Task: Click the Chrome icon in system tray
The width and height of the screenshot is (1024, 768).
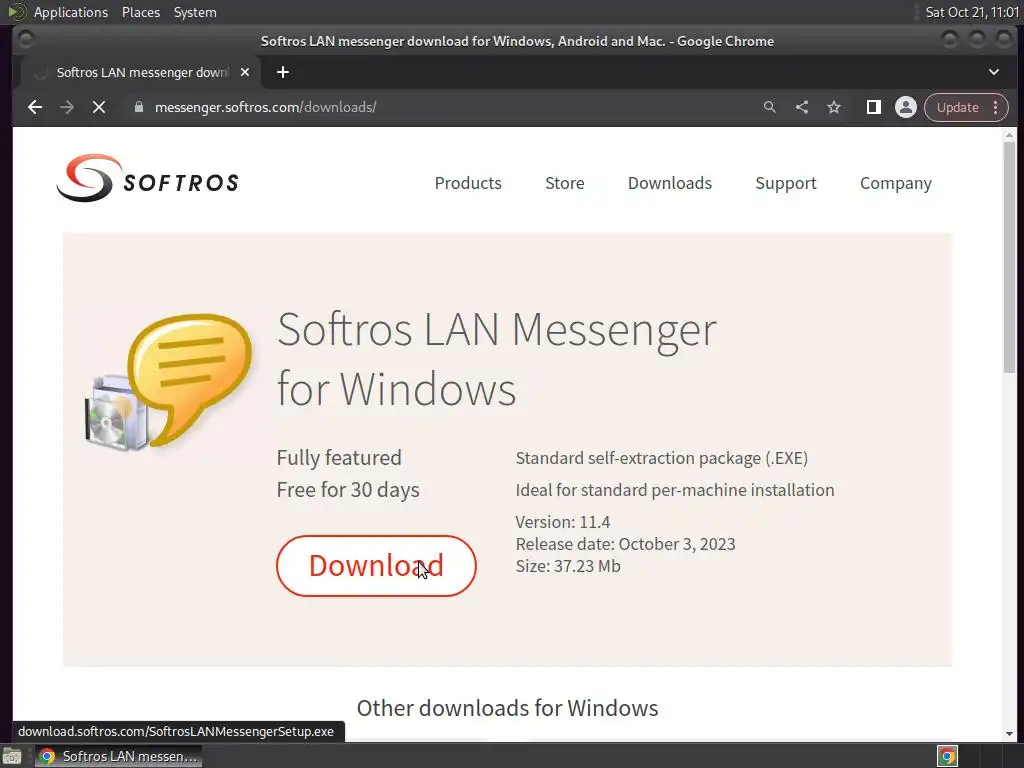Action: (947, 756)
